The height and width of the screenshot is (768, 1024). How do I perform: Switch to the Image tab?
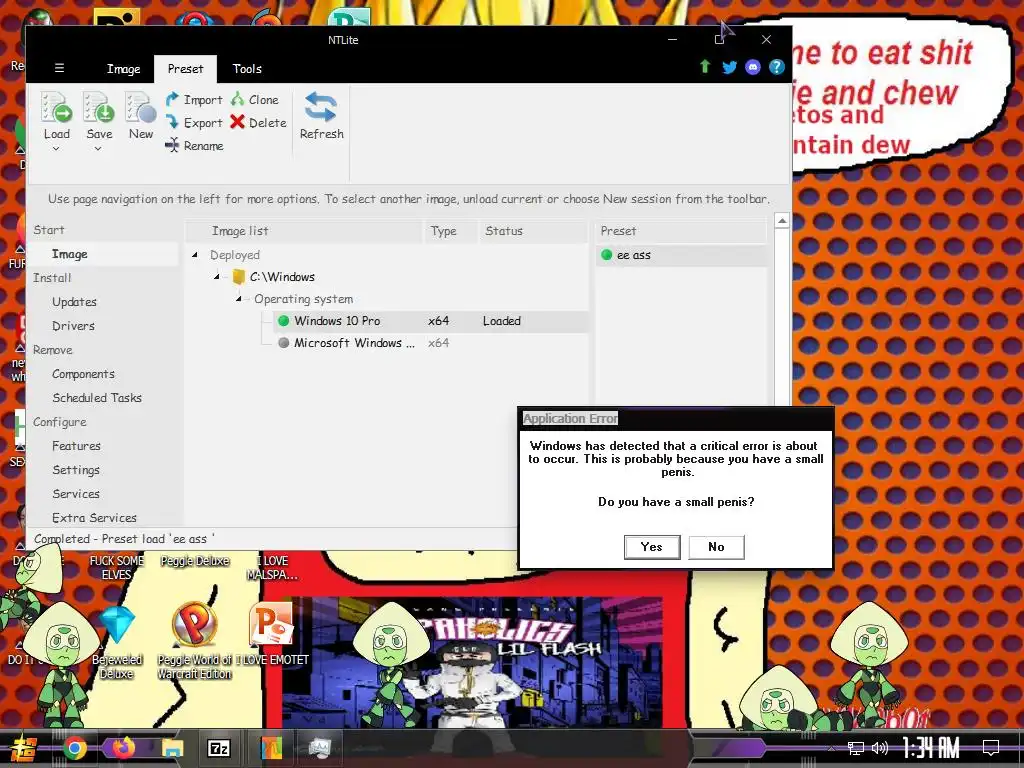click(x=123, y=69)
